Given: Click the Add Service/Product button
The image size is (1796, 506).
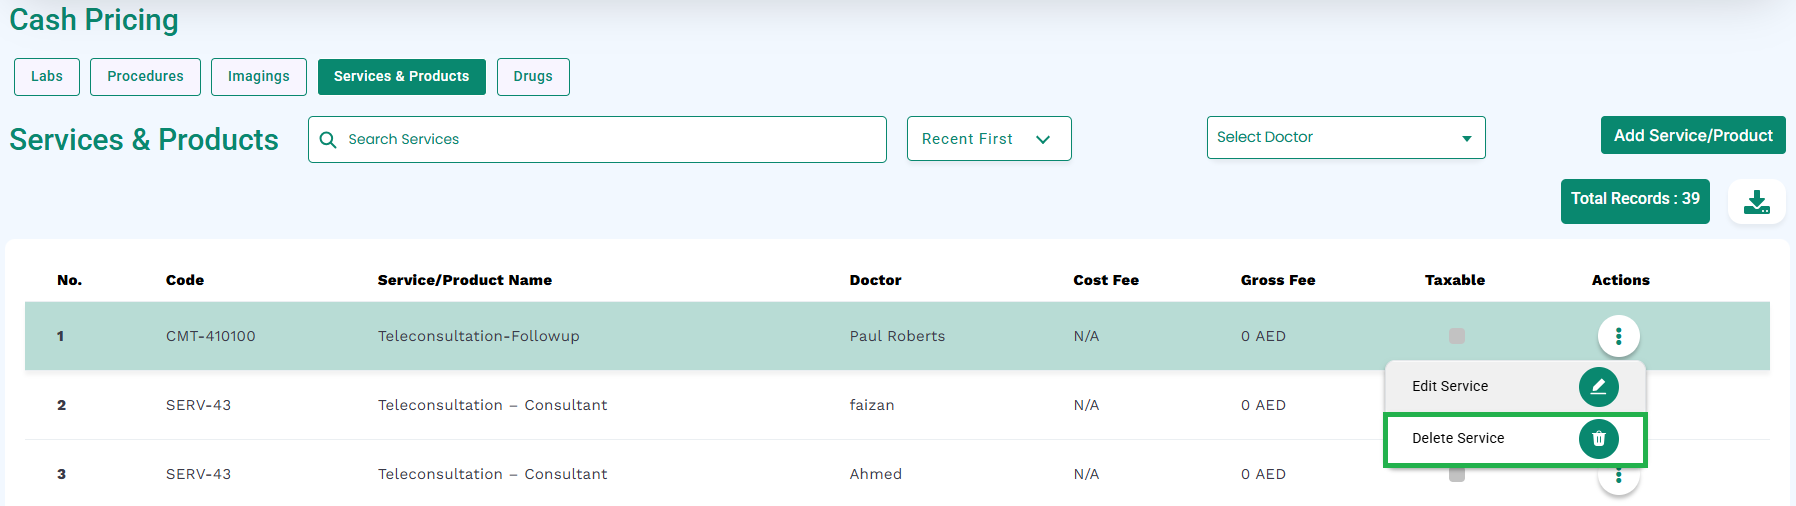Looking at the screenshot, I should (x=1693, y=135).
